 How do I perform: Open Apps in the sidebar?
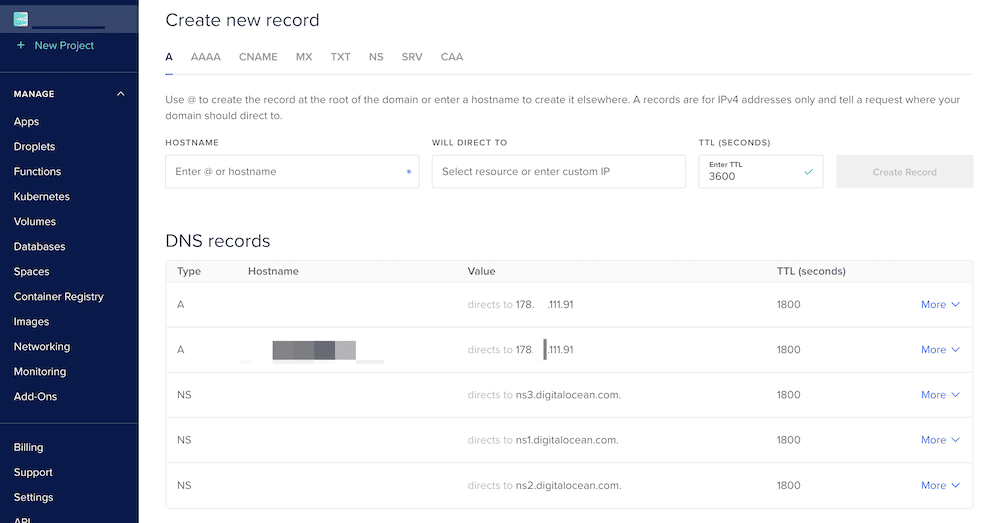[26, 121]
